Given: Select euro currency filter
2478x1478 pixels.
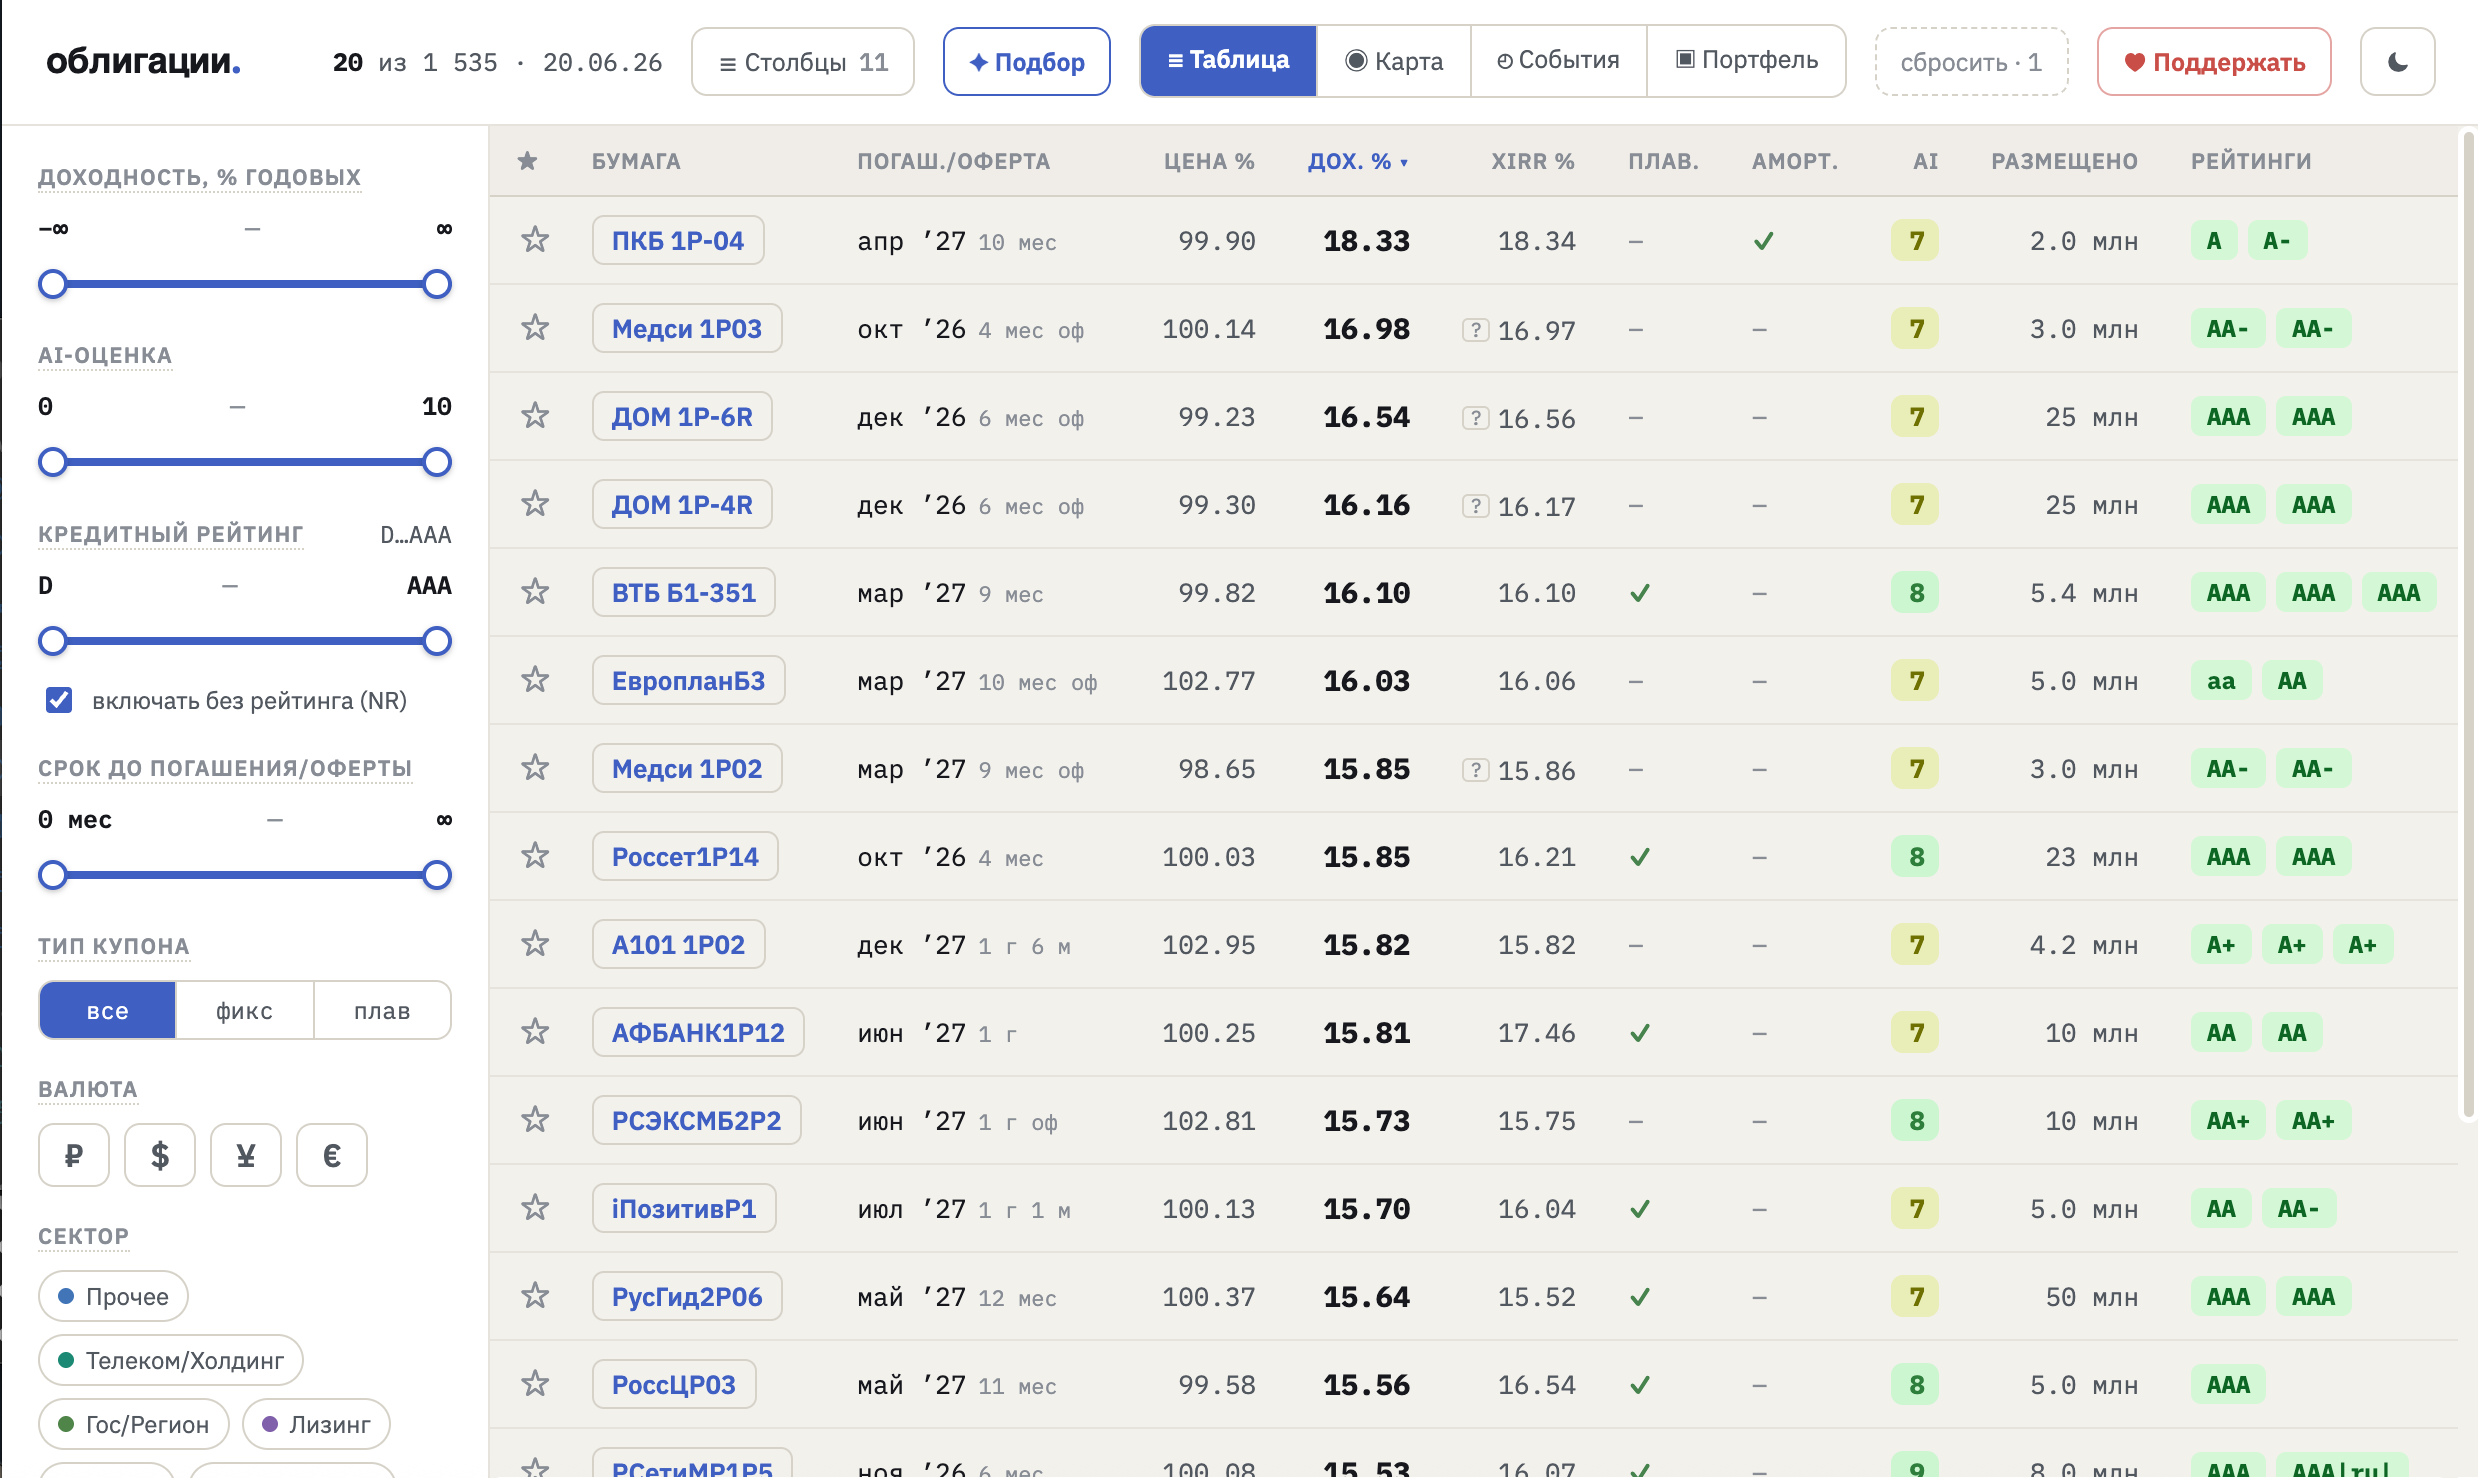Looking at the screenshot, I should tap(332, 1155).
